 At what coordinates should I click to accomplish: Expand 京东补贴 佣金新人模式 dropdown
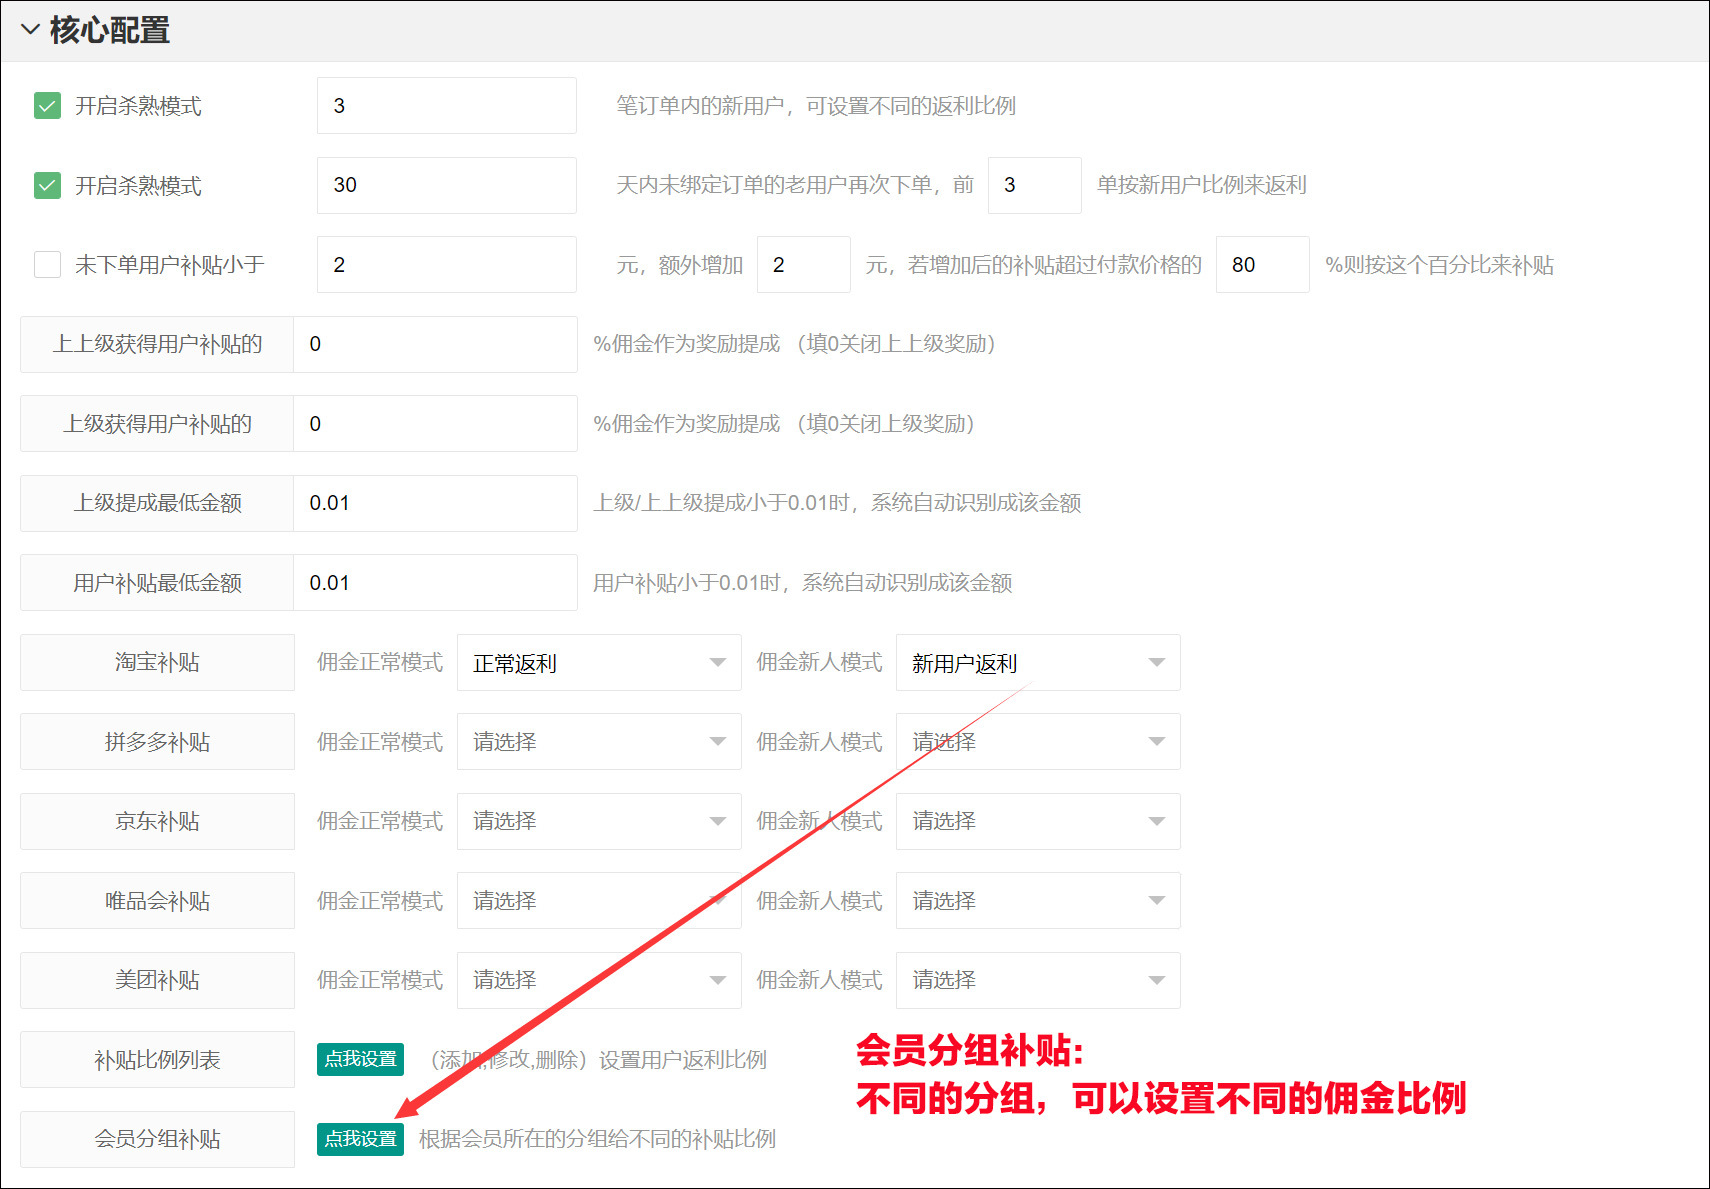click(x=1038, y=821)
